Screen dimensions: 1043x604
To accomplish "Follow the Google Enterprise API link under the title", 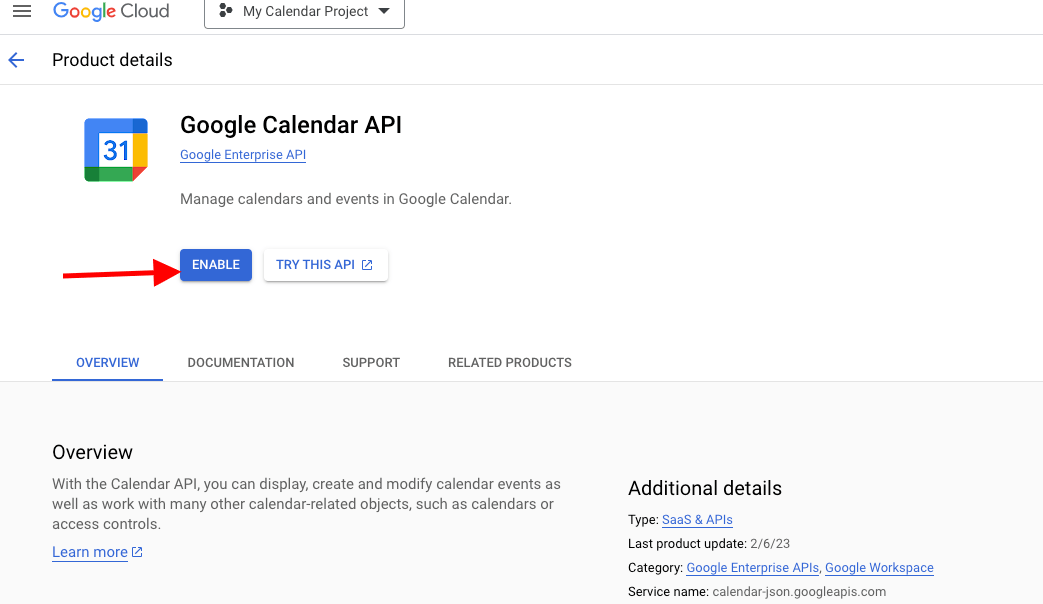I will tap(242, 155).
